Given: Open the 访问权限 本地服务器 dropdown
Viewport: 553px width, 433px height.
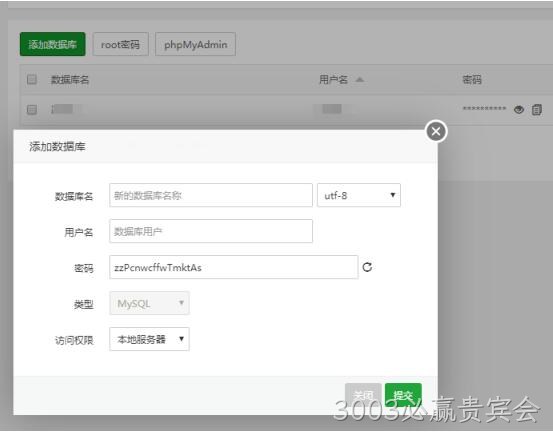Looking at the screenshot, I should [x=149, y=339].
